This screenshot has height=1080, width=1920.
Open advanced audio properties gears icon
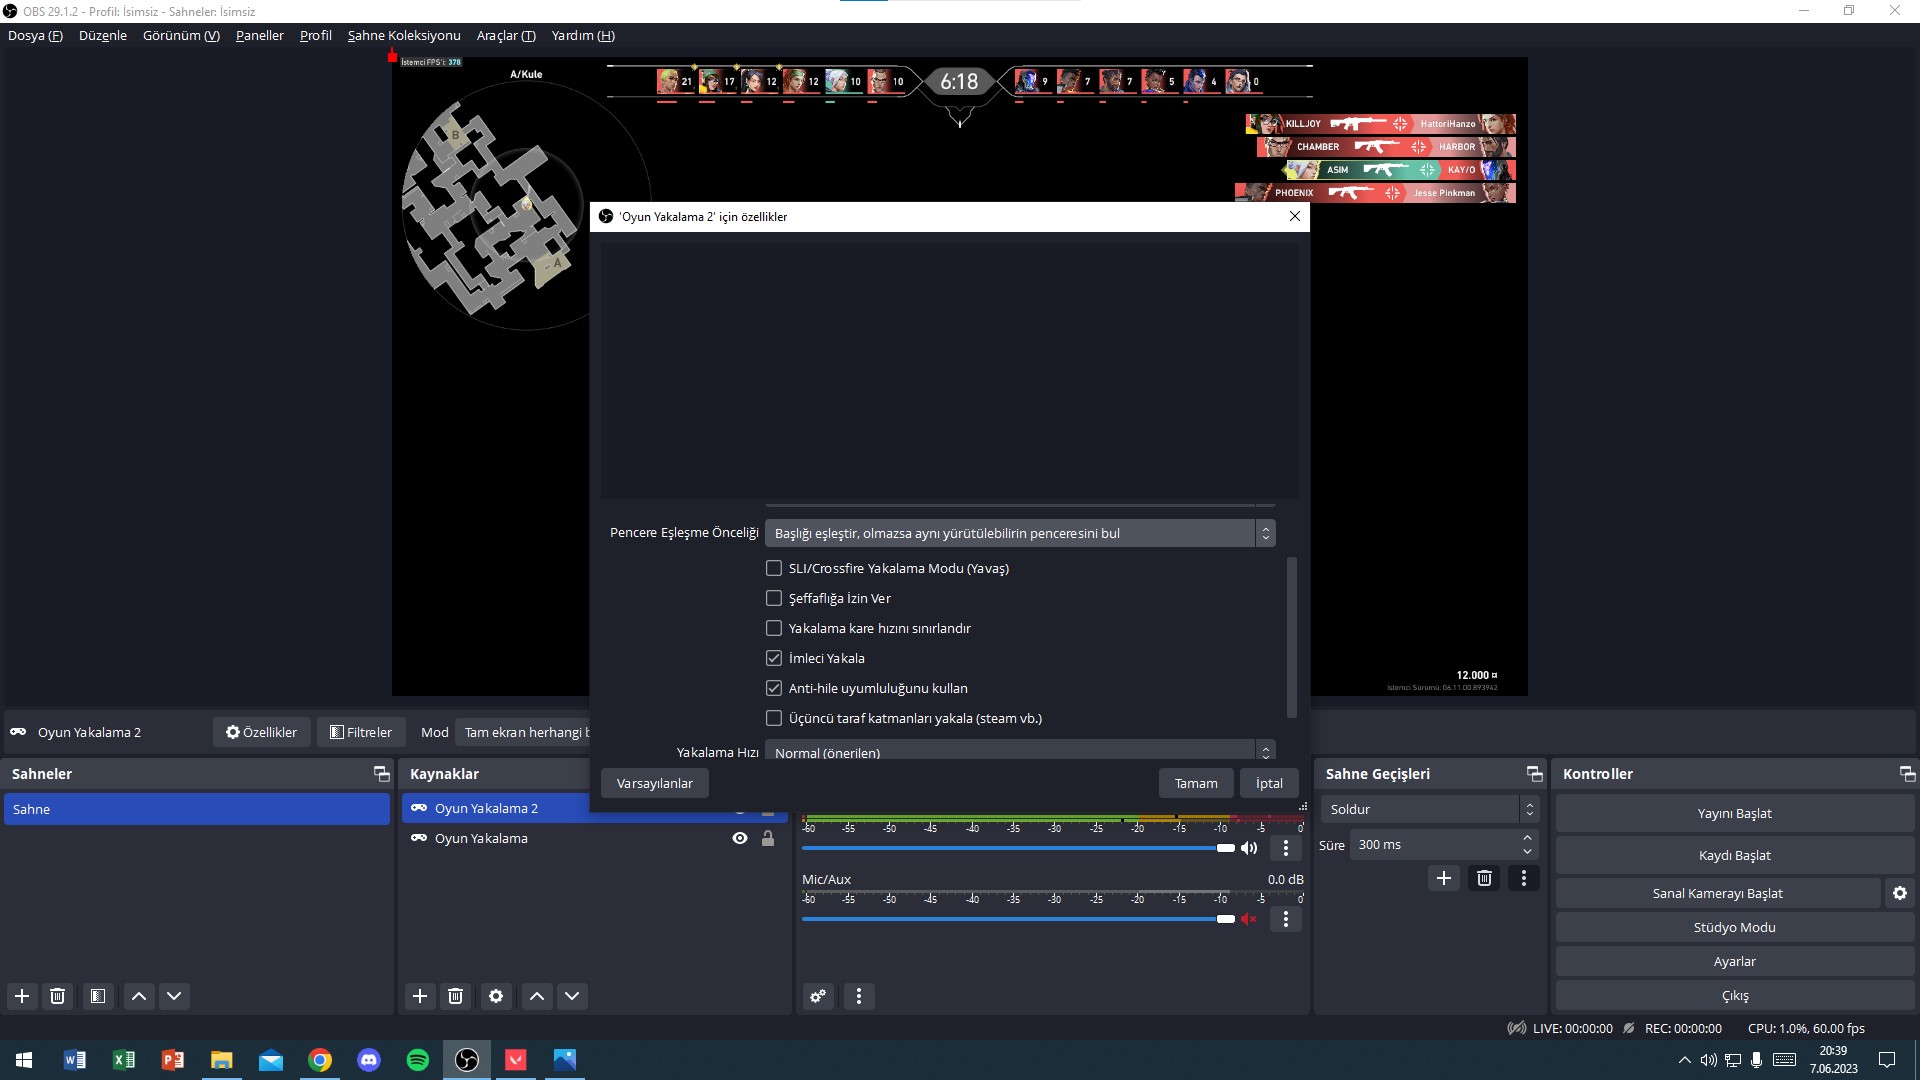pos(818,996)
